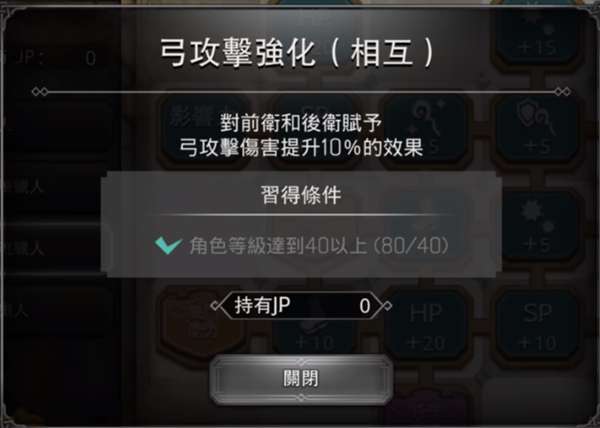Screen dimensions: 600x428
Task: Click the teal checkmark for the level requirement
Action: tap(168, 245)
